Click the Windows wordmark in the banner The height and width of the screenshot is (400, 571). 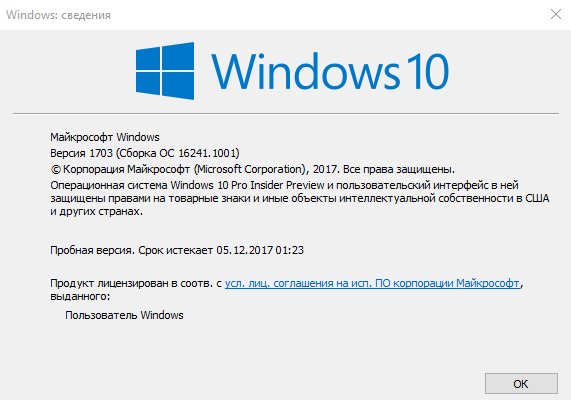click(306, 71)
